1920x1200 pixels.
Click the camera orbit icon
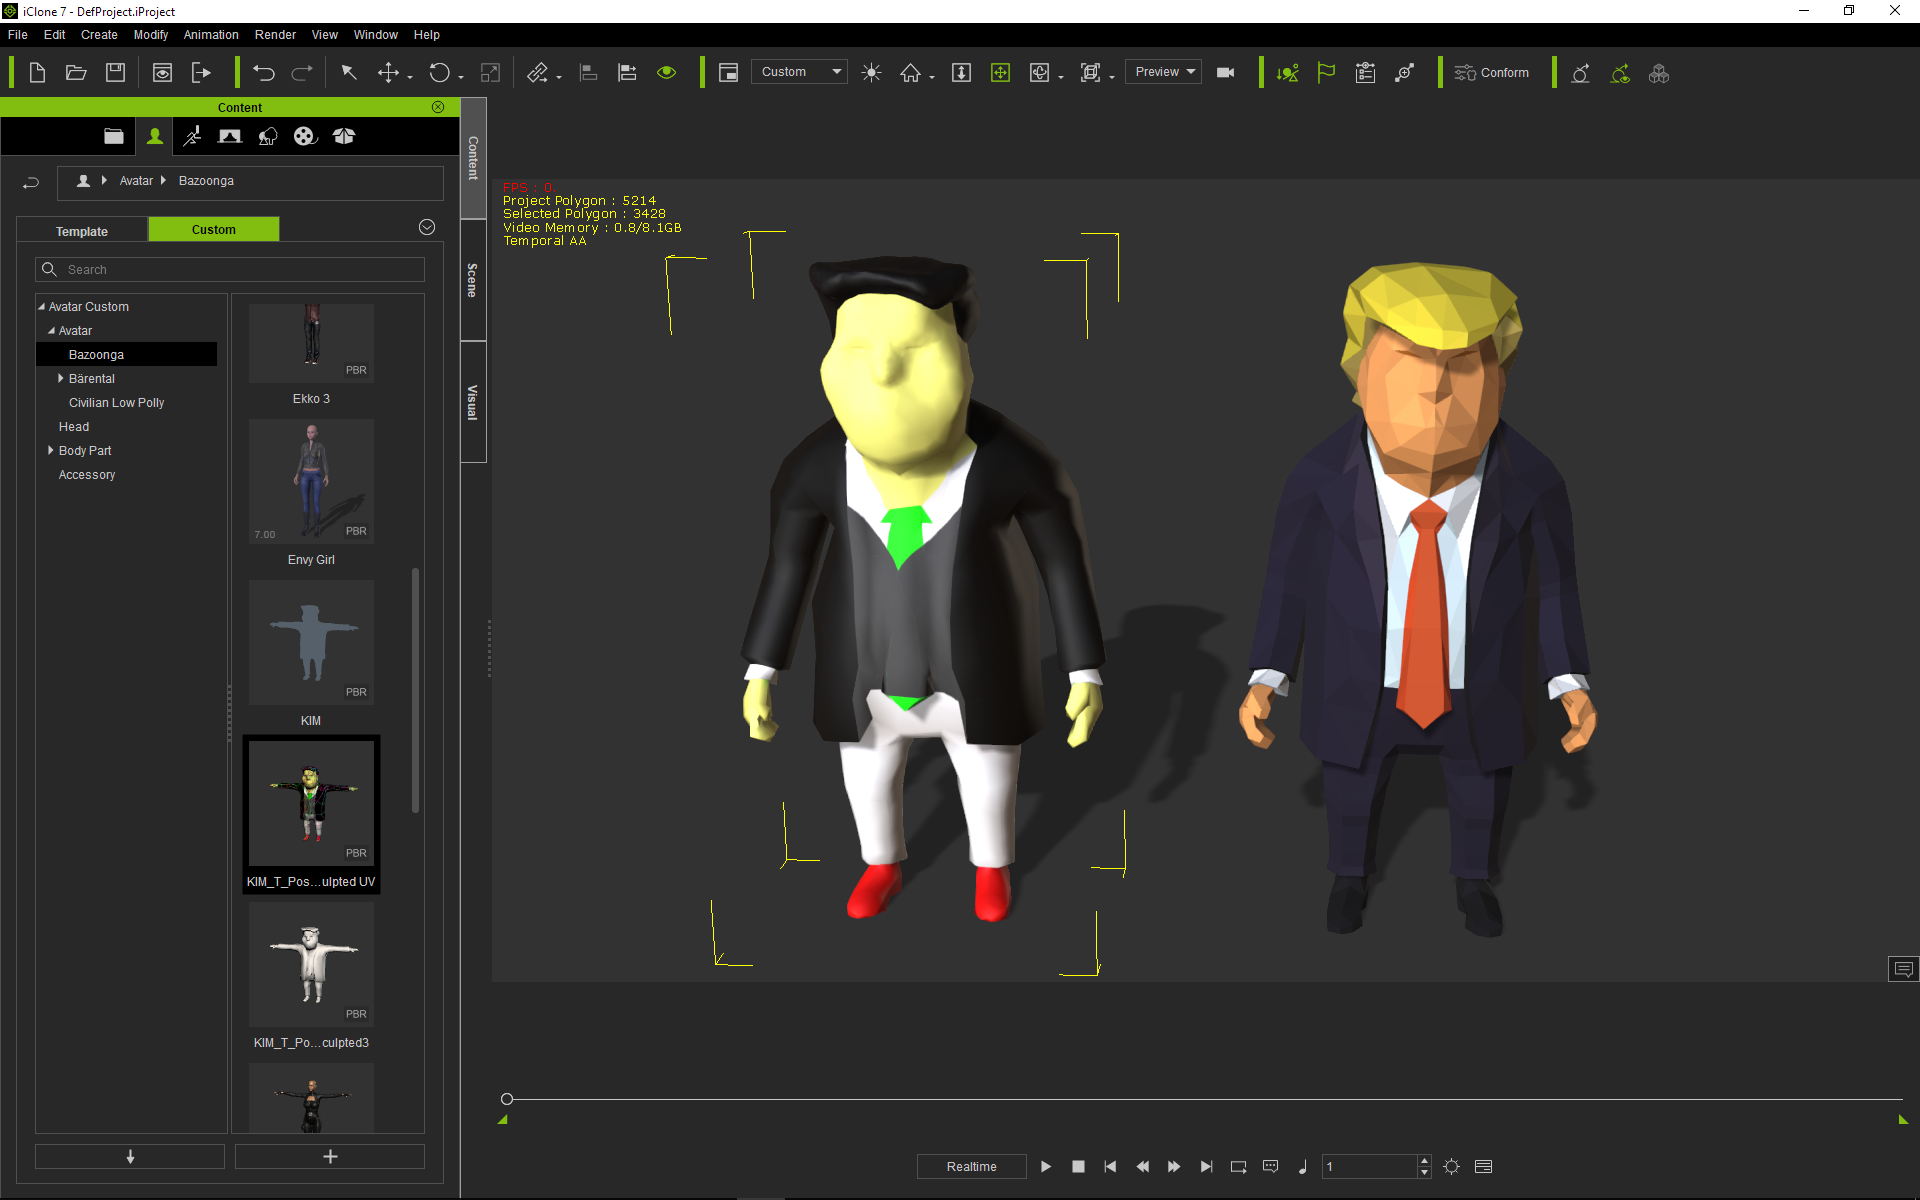(x=1040, y=73)
